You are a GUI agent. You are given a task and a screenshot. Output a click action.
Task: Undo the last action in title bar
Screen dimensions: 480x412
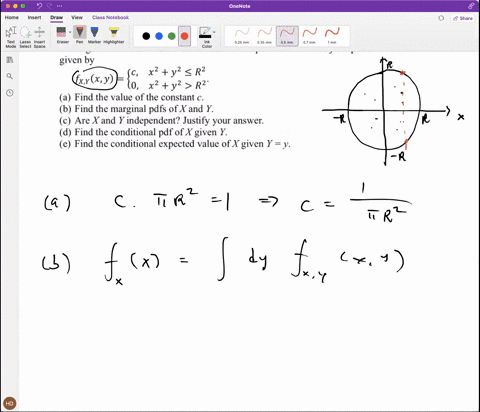pos(40,6)
